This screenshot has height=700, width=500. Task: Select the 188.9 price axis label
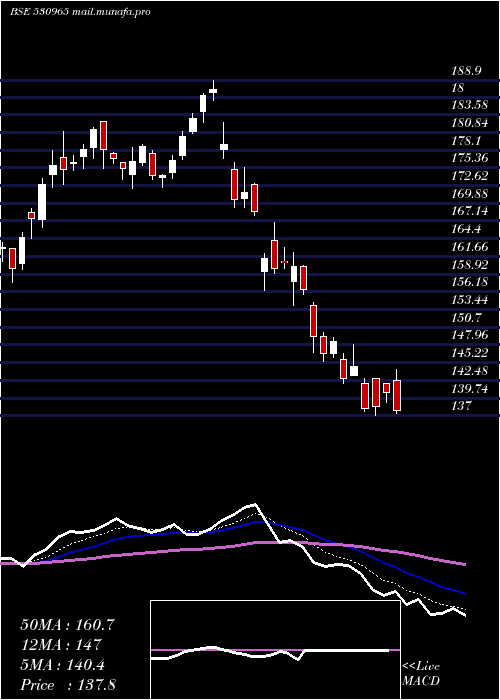(466, 71)
